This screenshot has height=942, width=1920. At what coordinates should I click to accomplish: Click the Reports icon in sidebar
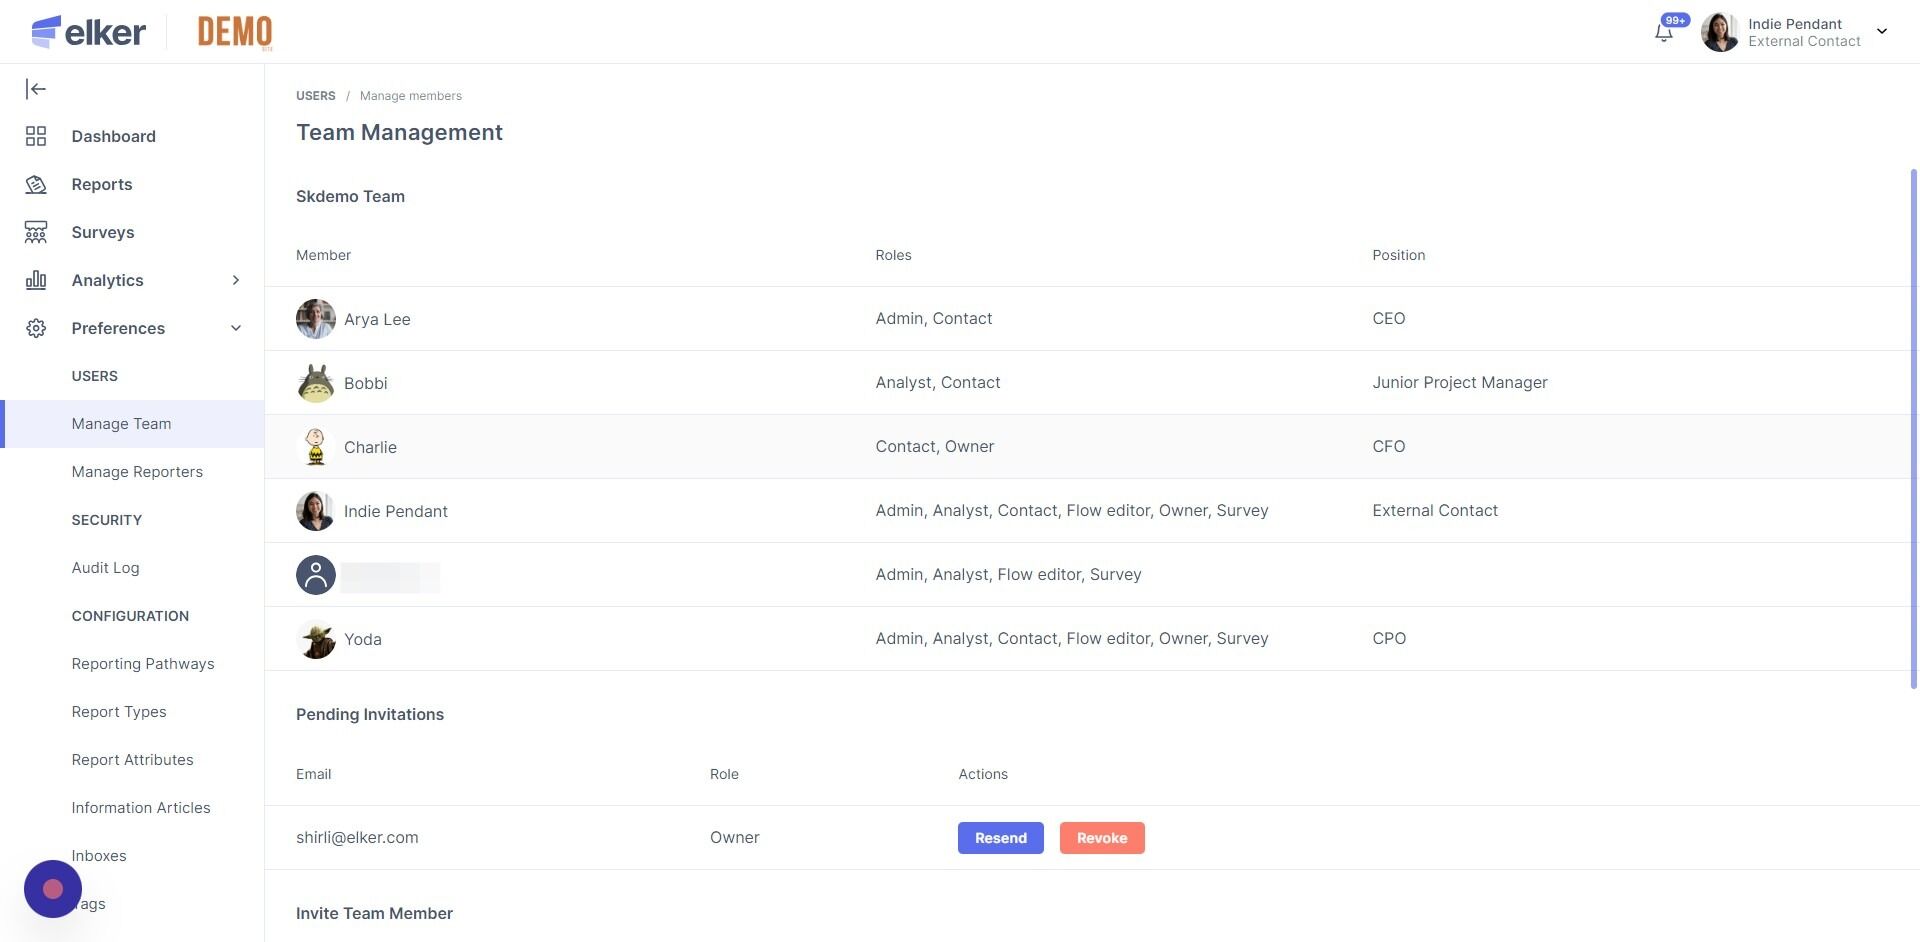(x=36, y=184)
